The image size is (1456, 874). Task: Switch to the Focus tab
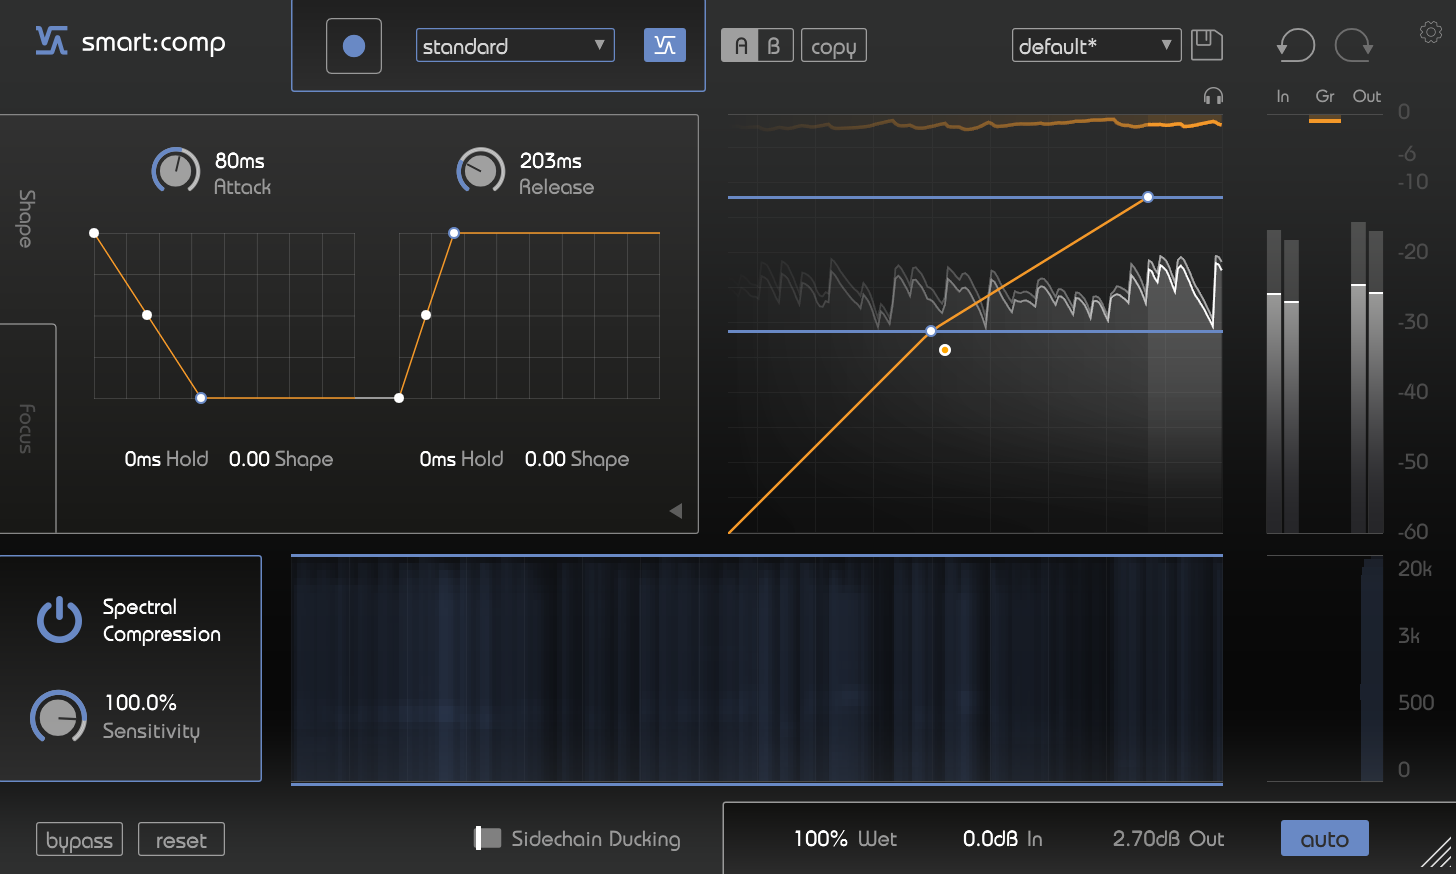(26, 428)
